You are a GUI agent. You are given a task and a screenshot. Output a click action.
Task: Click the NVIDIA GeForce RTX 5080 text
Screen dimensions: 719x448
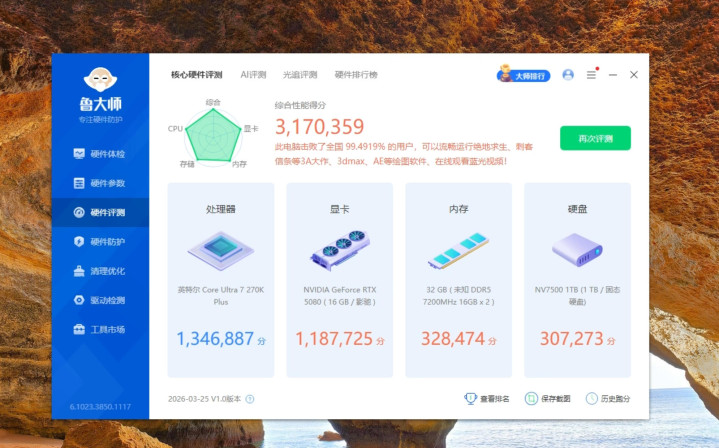coord(340,296)
